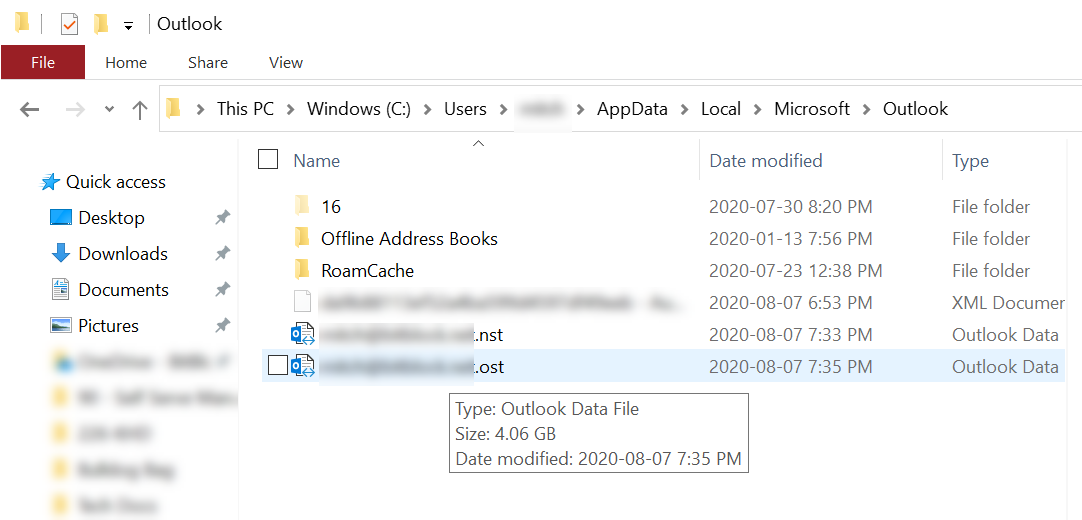Sort by the Name column header

316,161
